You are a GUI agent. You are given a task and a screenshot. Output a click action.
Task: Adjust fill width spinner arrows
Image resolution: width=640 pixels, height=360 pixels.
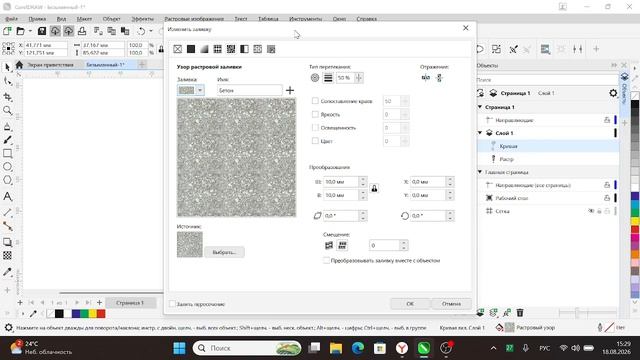pos(362,182)
